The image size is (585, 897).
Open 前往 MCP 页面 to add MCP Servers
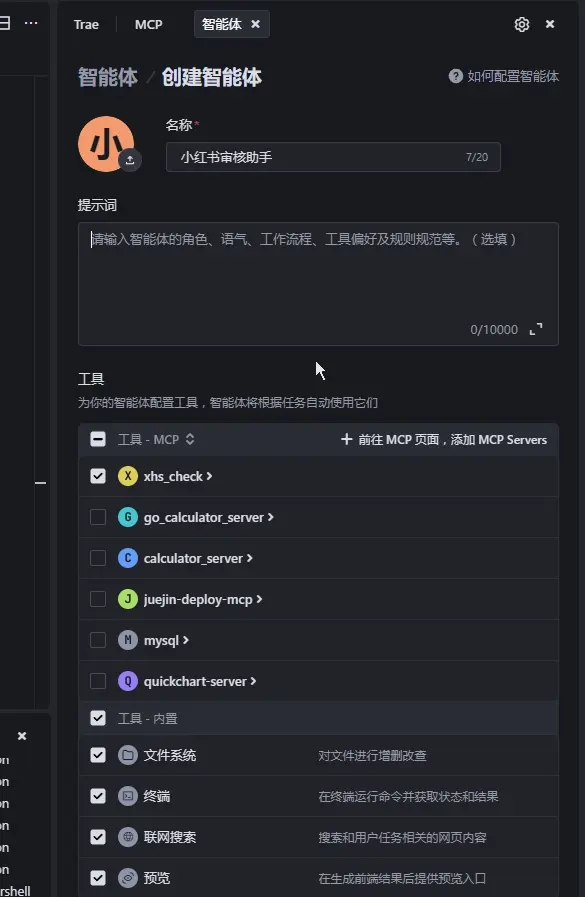[444, 439]
